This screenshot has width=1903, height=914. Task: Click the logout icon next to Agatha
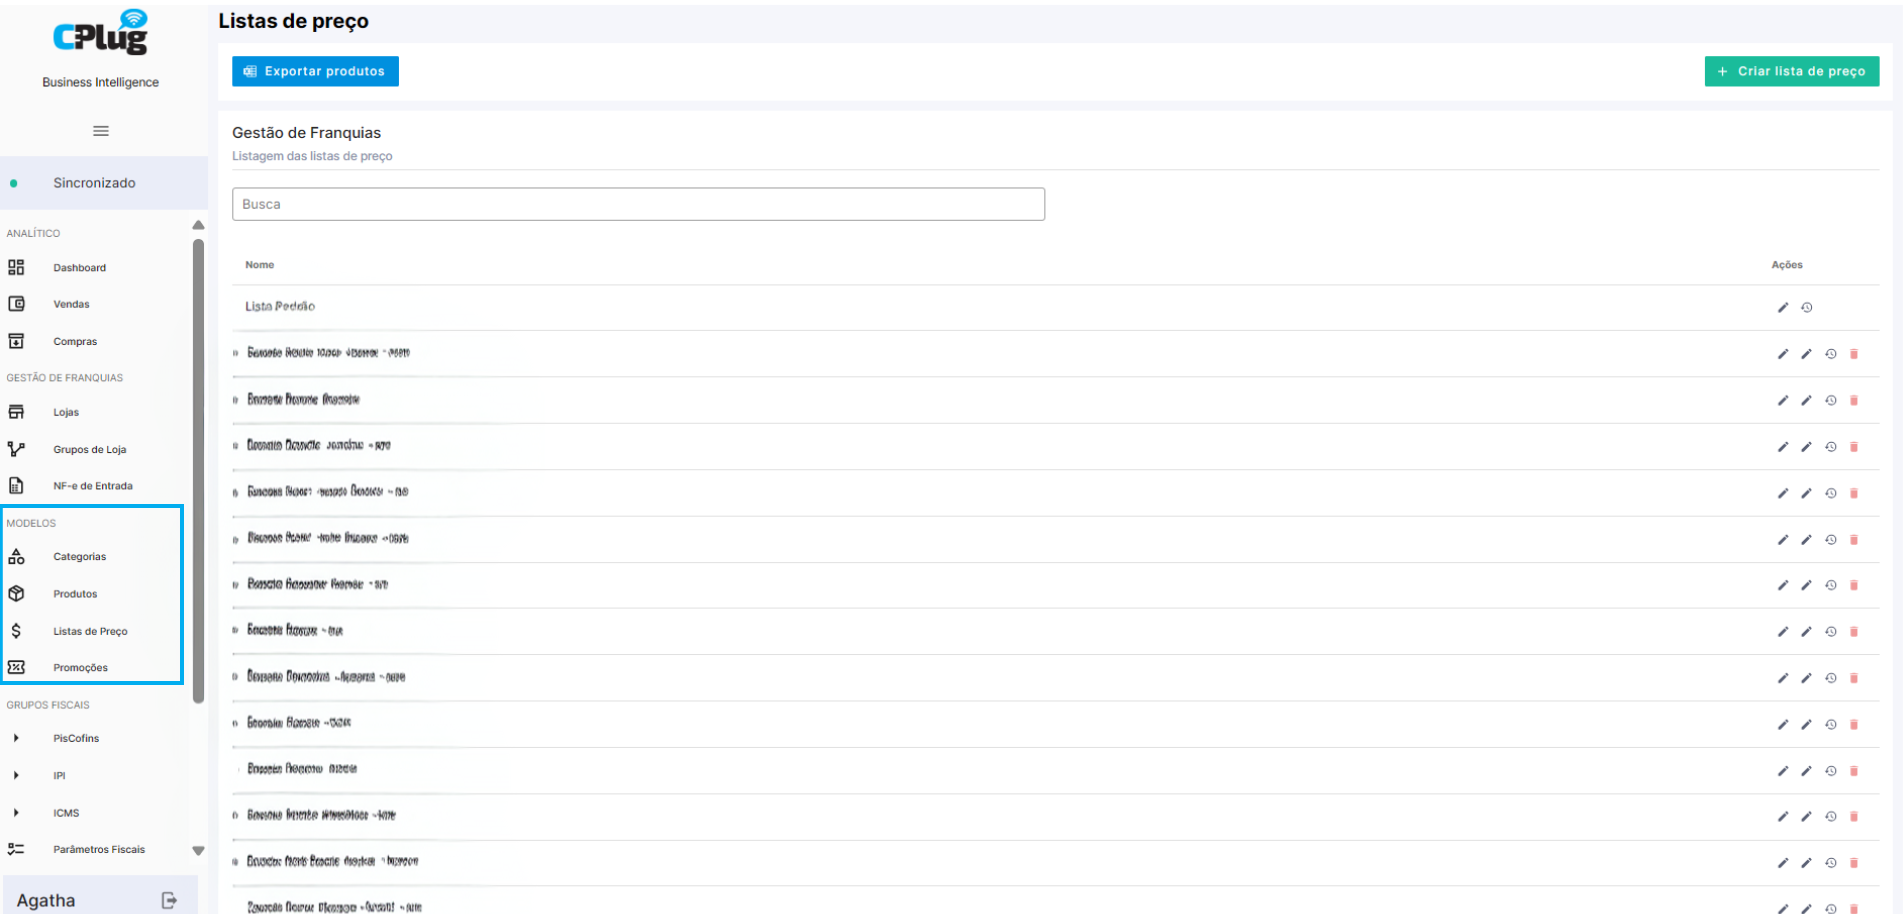pos(169,901)
